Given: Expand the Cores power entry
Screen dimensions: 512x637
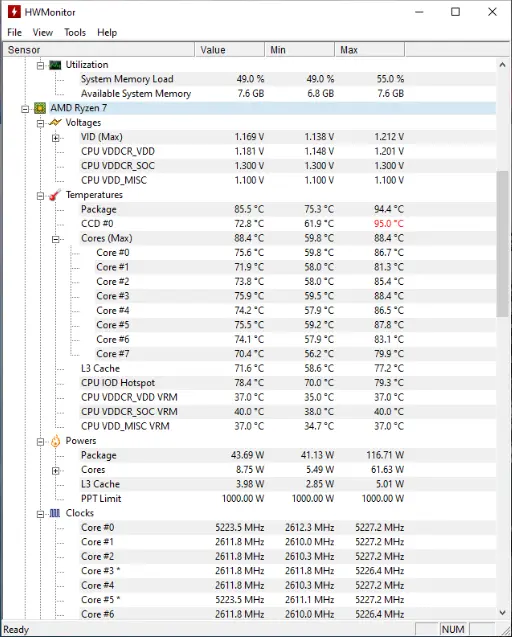Looking at the screenshot, I should pyautogui.click(x=56, y=471).
